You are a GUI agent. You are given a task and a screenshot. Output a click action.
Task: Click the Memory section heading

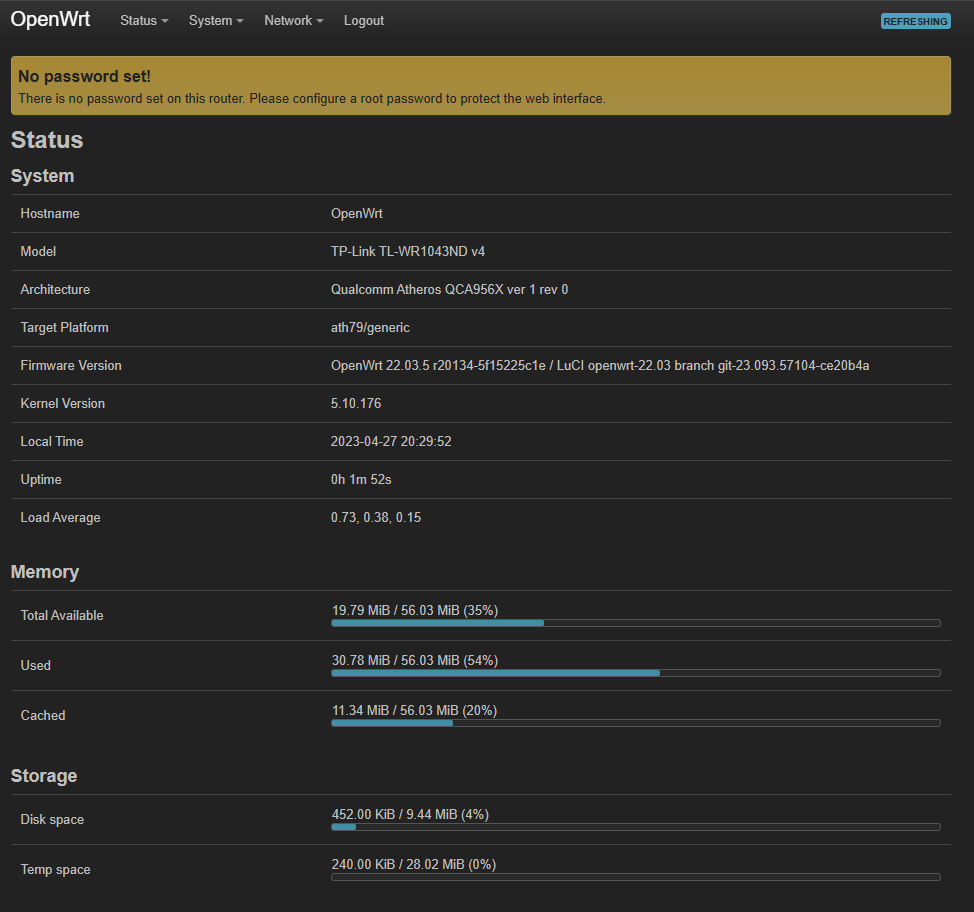click(45, 572)
